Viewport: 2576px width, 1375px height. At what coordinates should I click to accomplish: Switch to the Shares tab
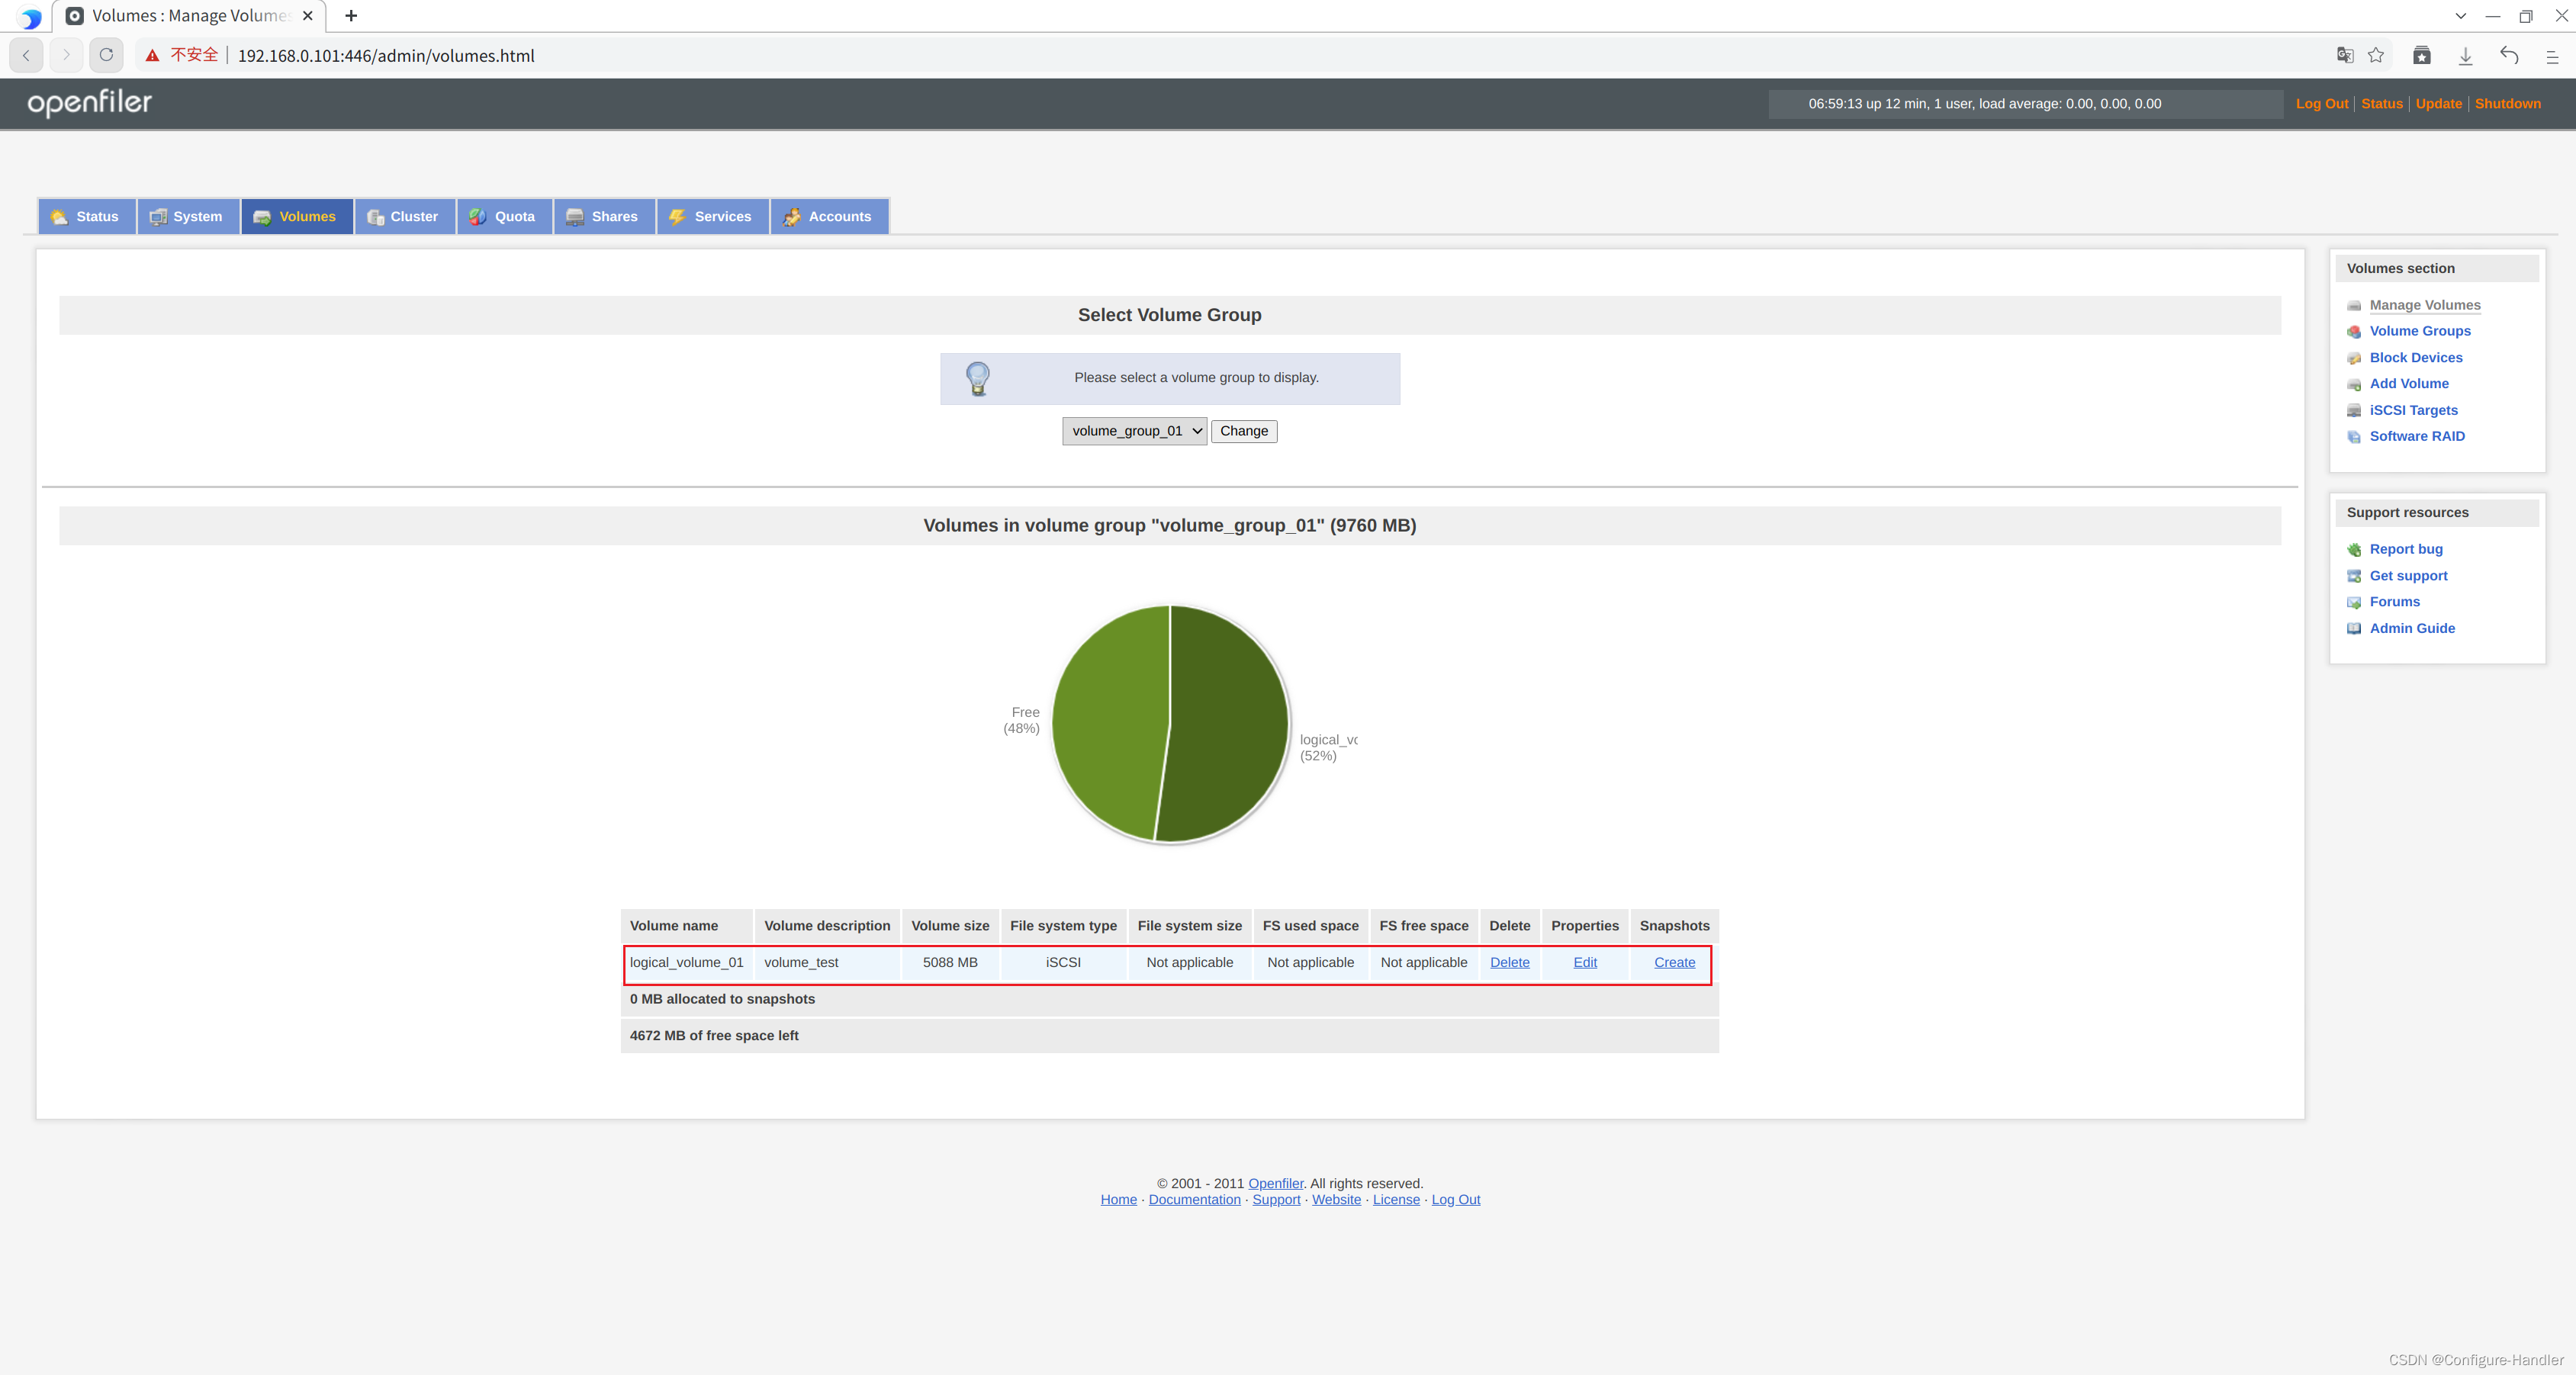point(604,216)
